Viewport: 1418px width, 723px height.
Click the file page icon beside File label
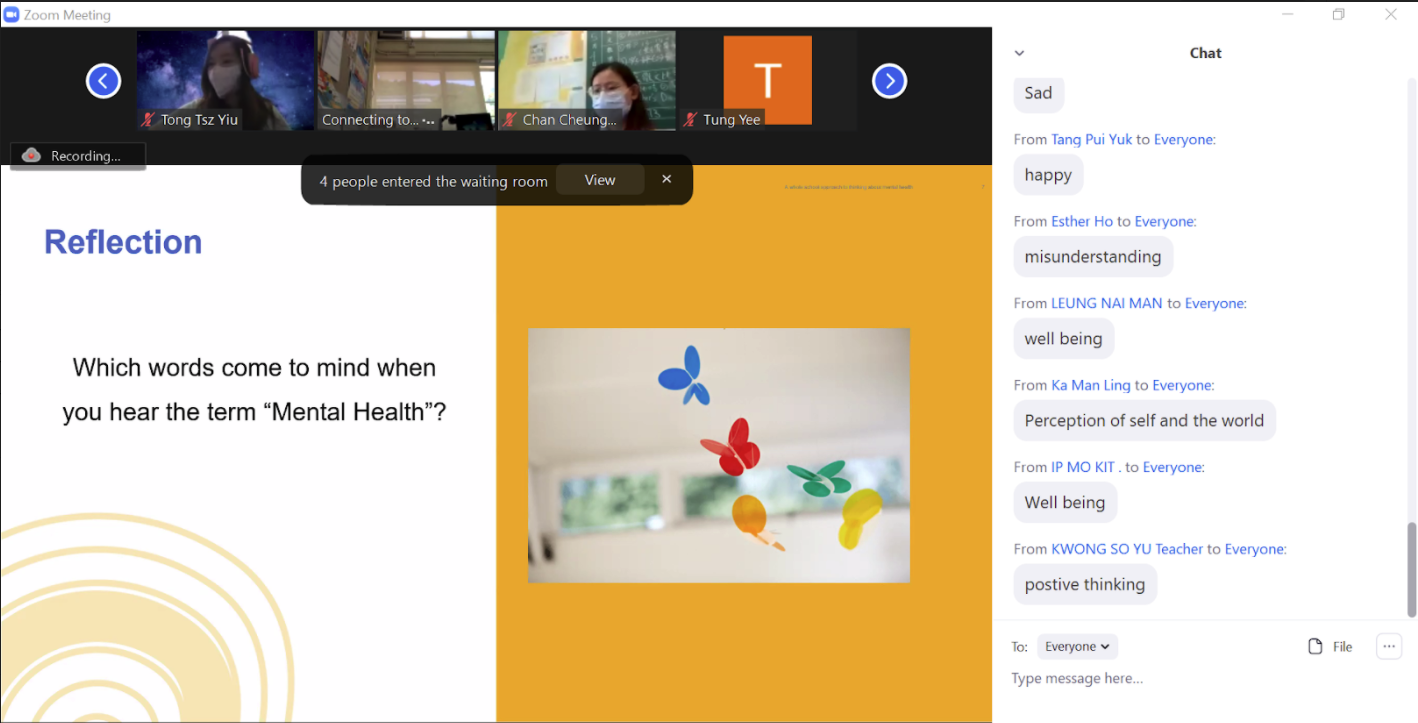(x=1315, y=646)
